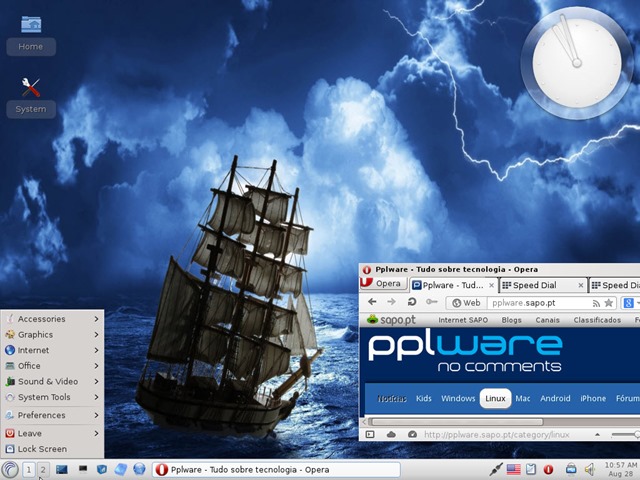Viewport: 640px width, 480px height.
Task: Open the US flag keyboard layout indicator
Action: coord(513,470)
